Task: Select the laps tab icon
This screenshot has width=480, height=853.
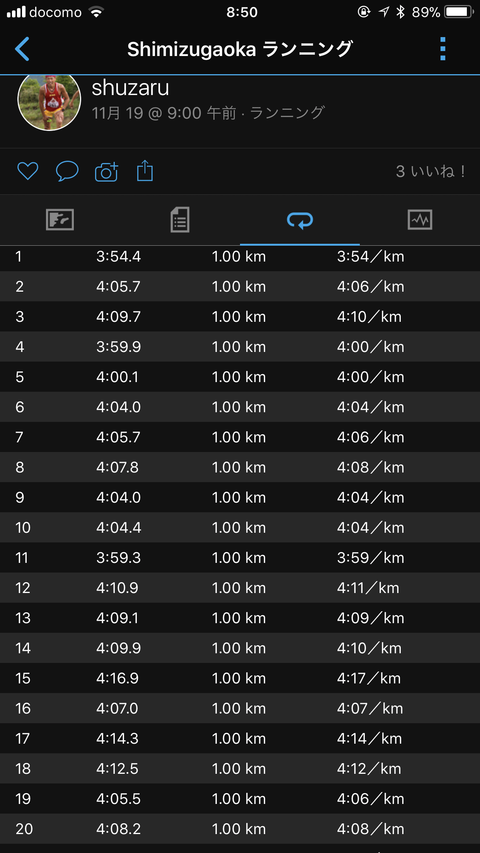Action: tap(300, 220)
